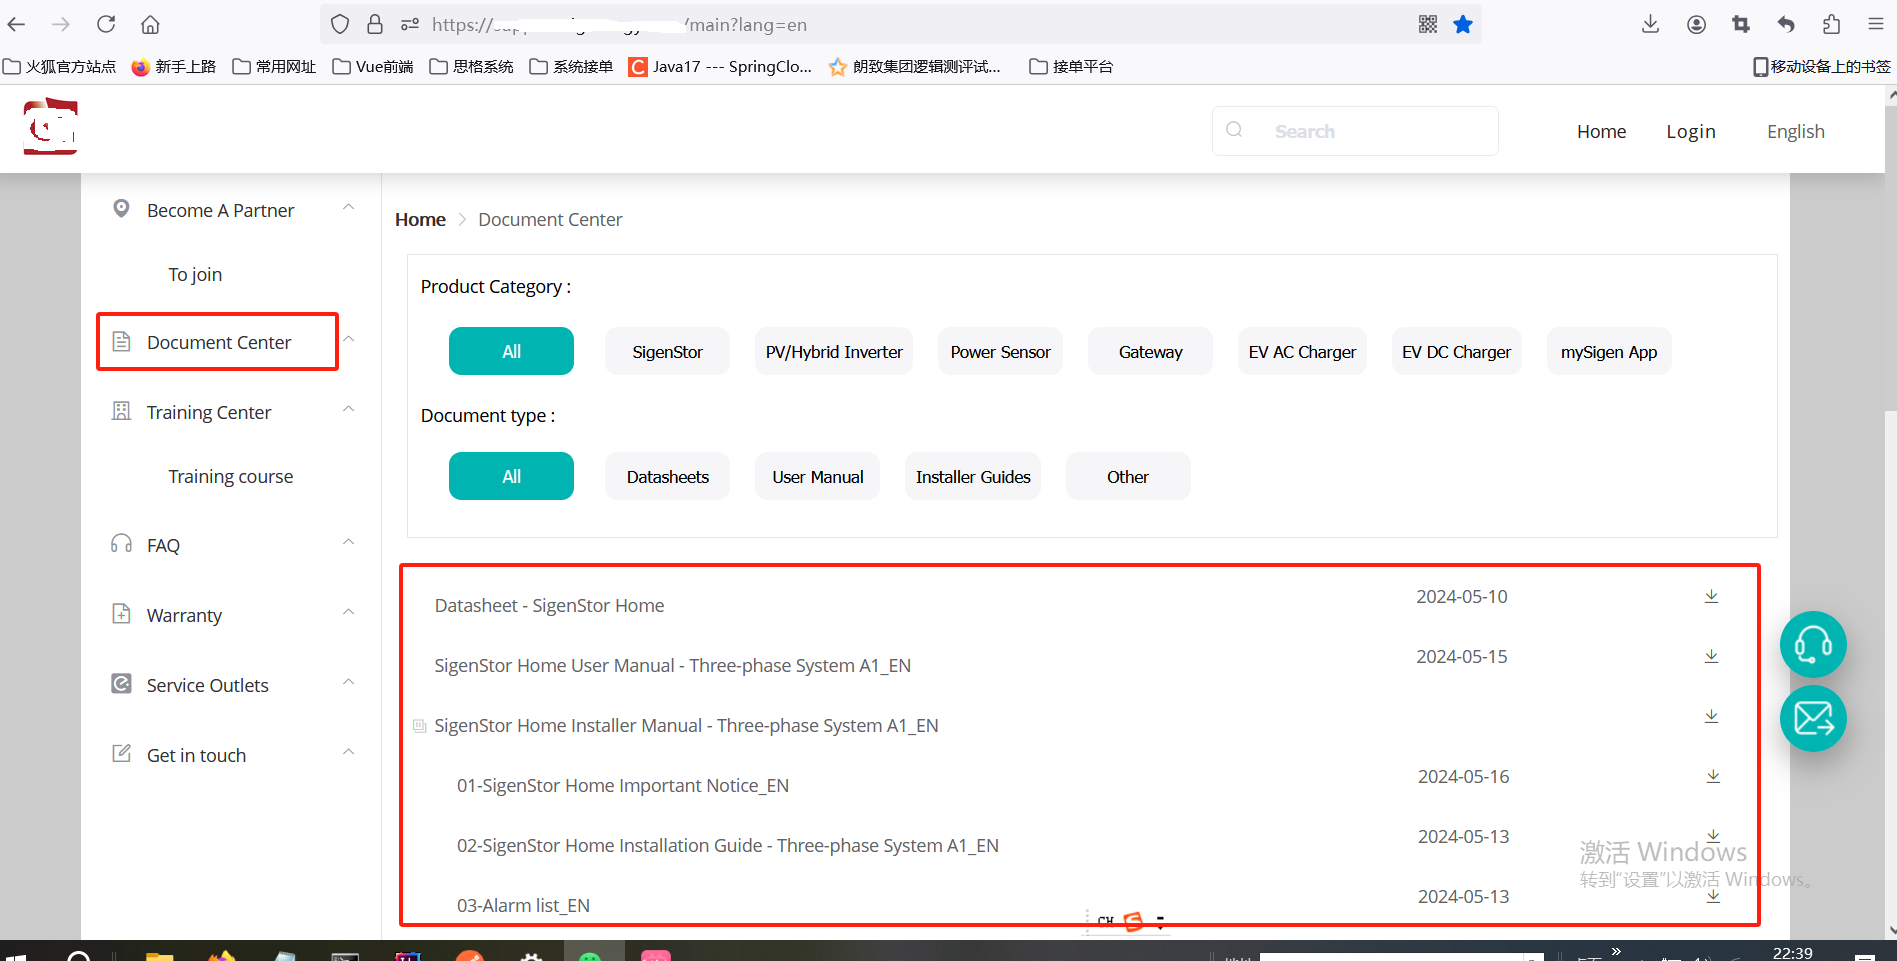Click the shield tracking protection icon

click(x=340, y=24)
